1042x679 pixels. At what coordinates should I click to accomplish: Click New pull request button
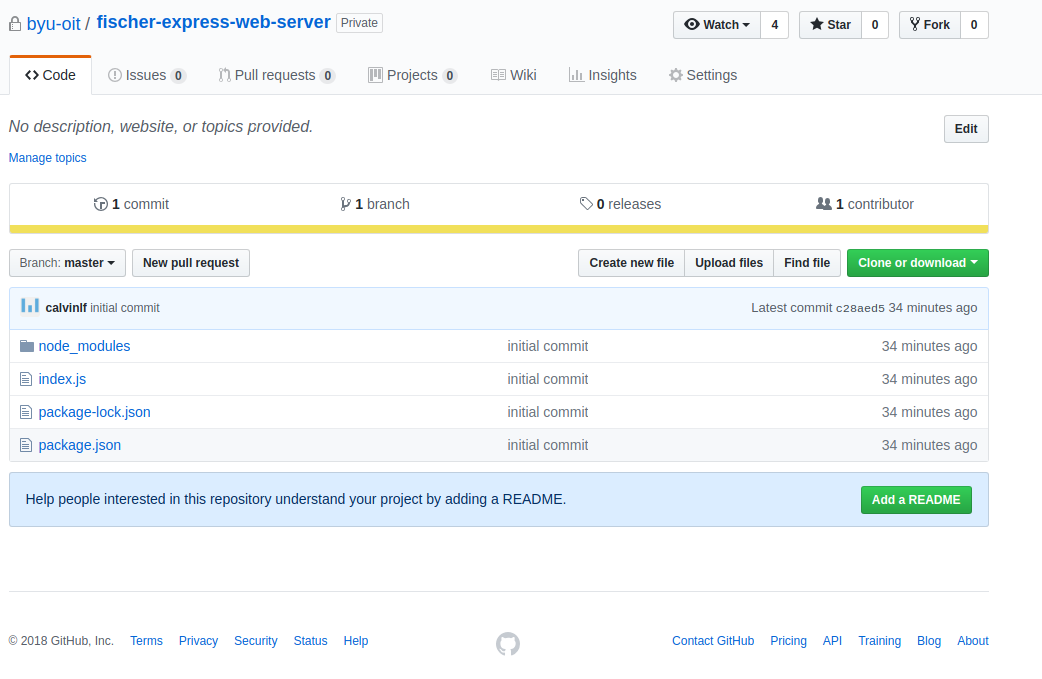coord(191,263)
